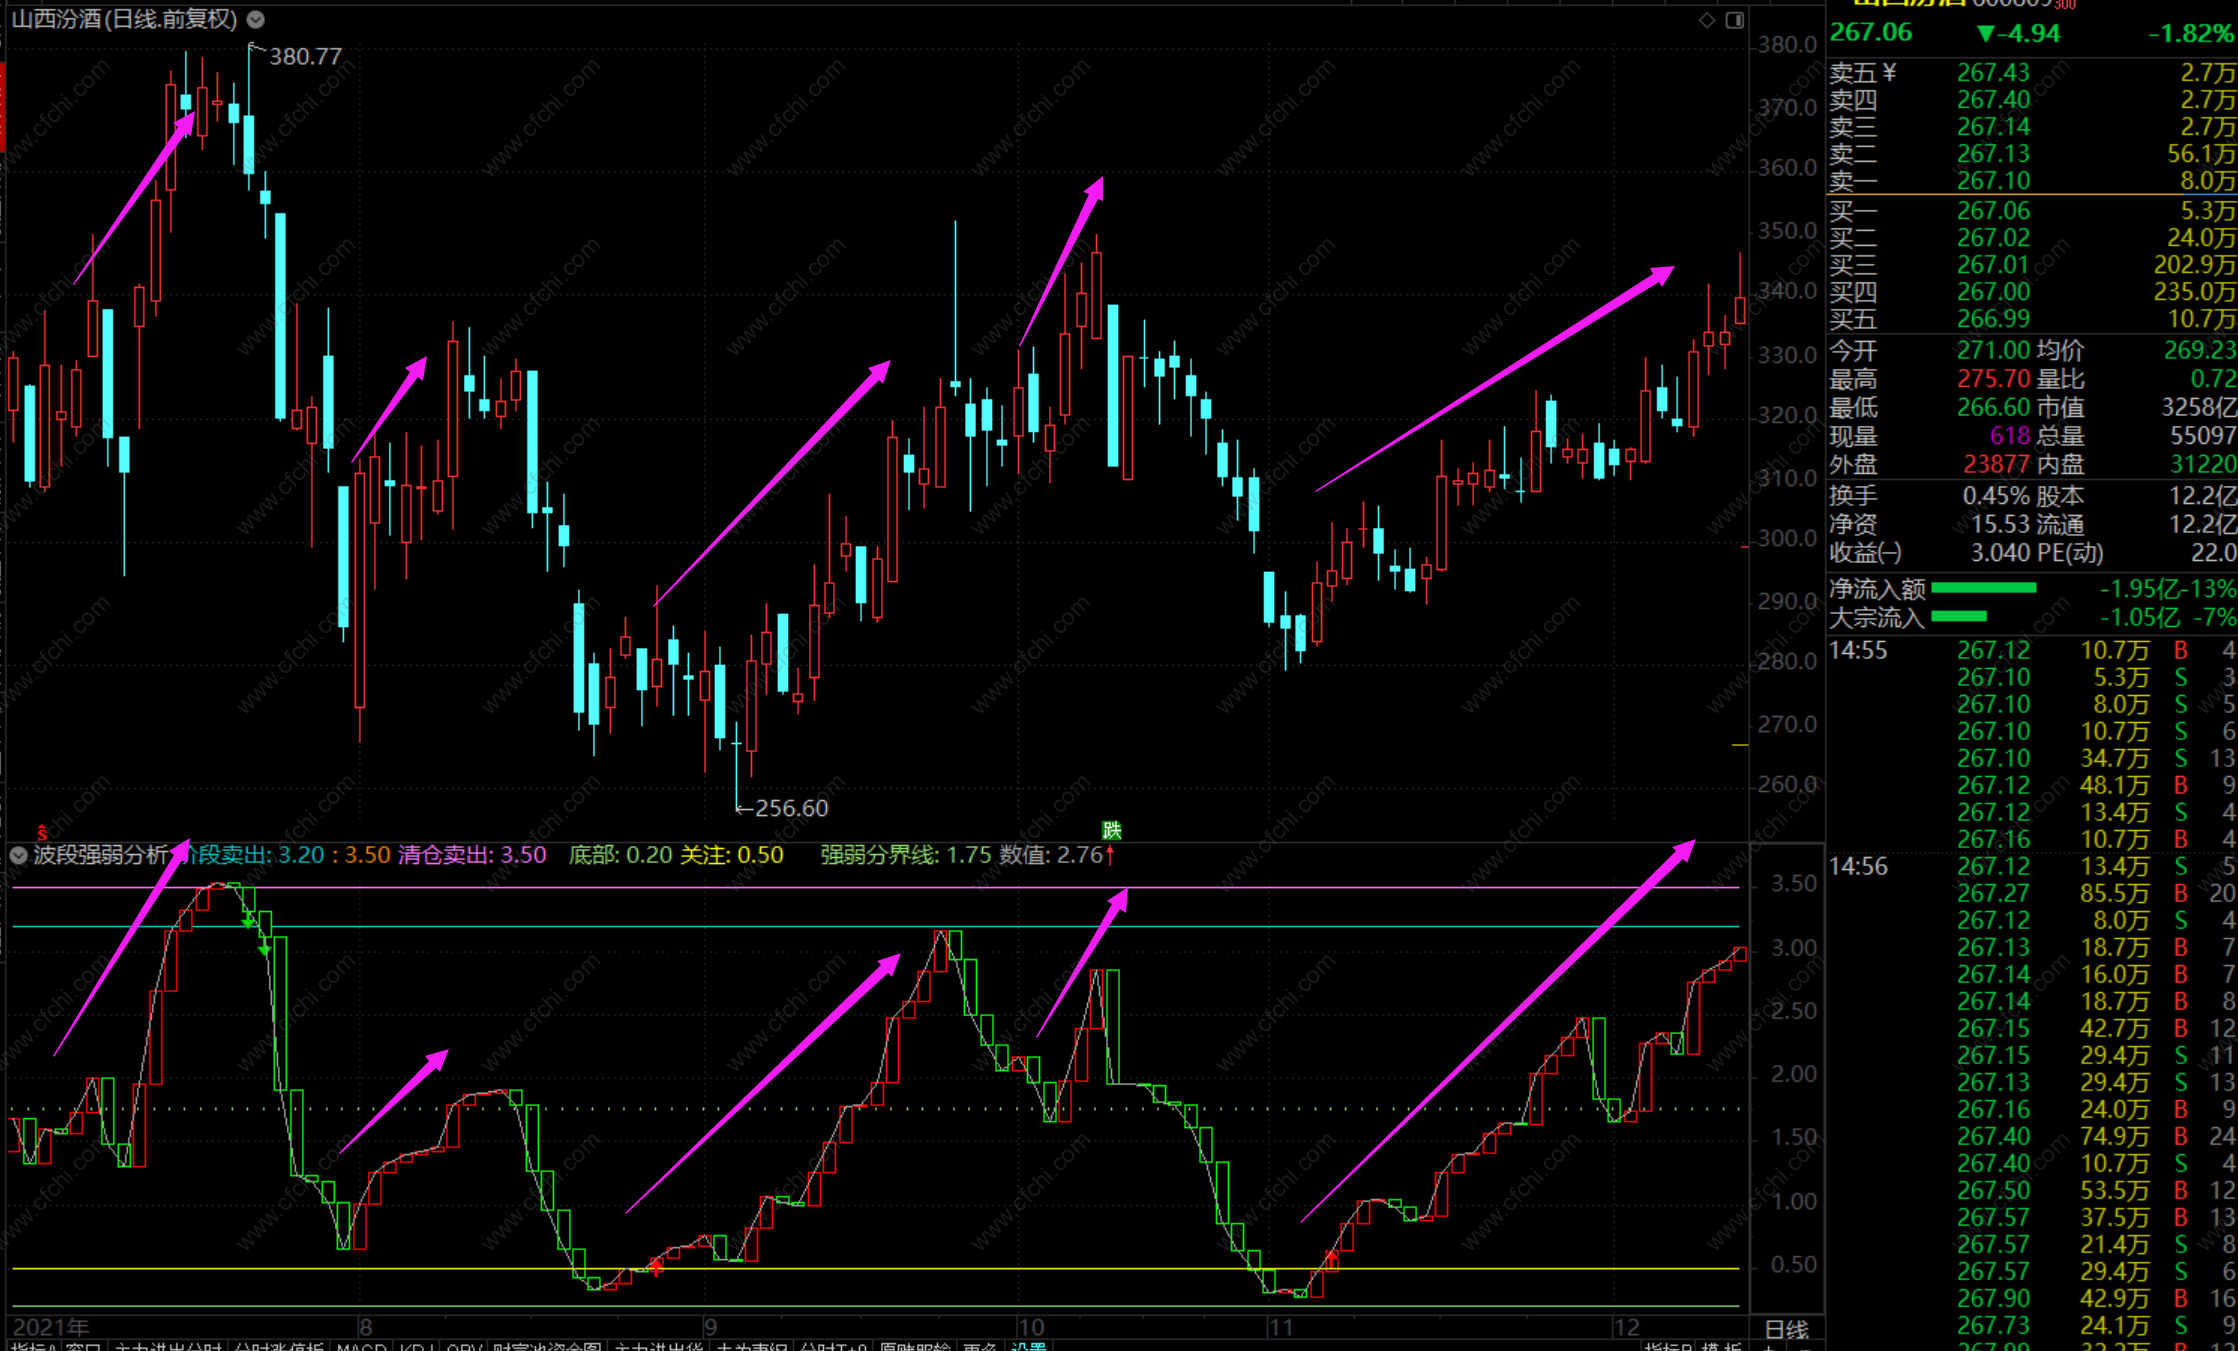Click the red buy signal arrow near November low

coord(1331,1256)
